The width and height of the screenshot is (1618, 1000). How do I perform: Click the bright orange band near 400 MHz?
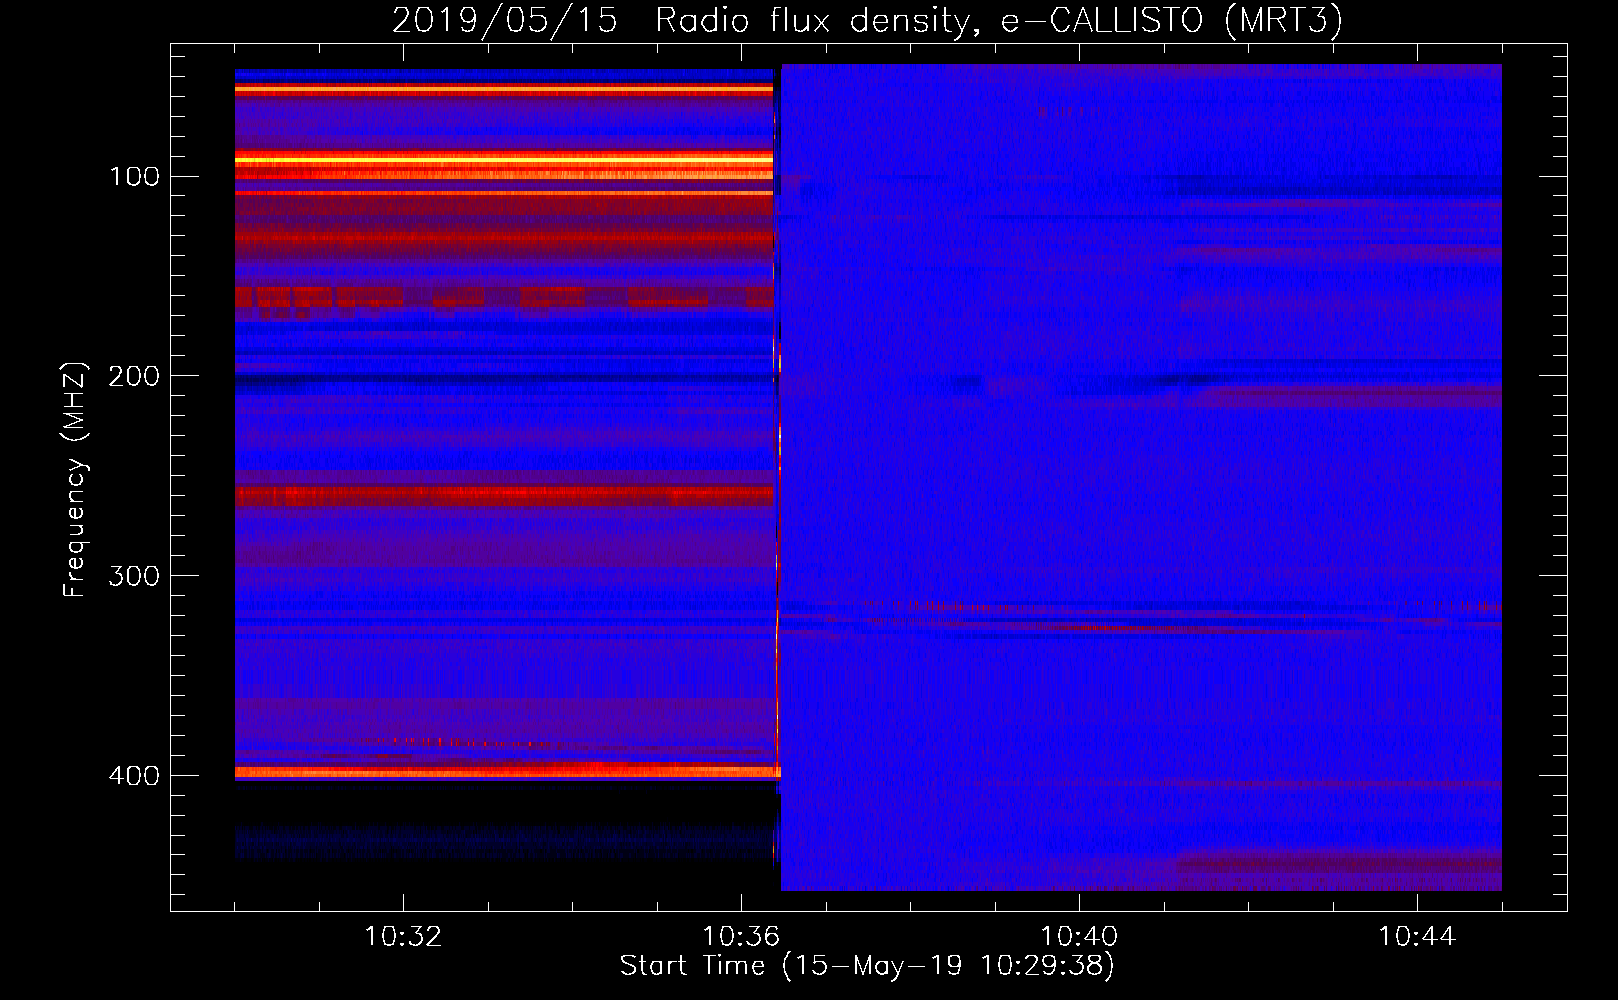tap(507, 771)
